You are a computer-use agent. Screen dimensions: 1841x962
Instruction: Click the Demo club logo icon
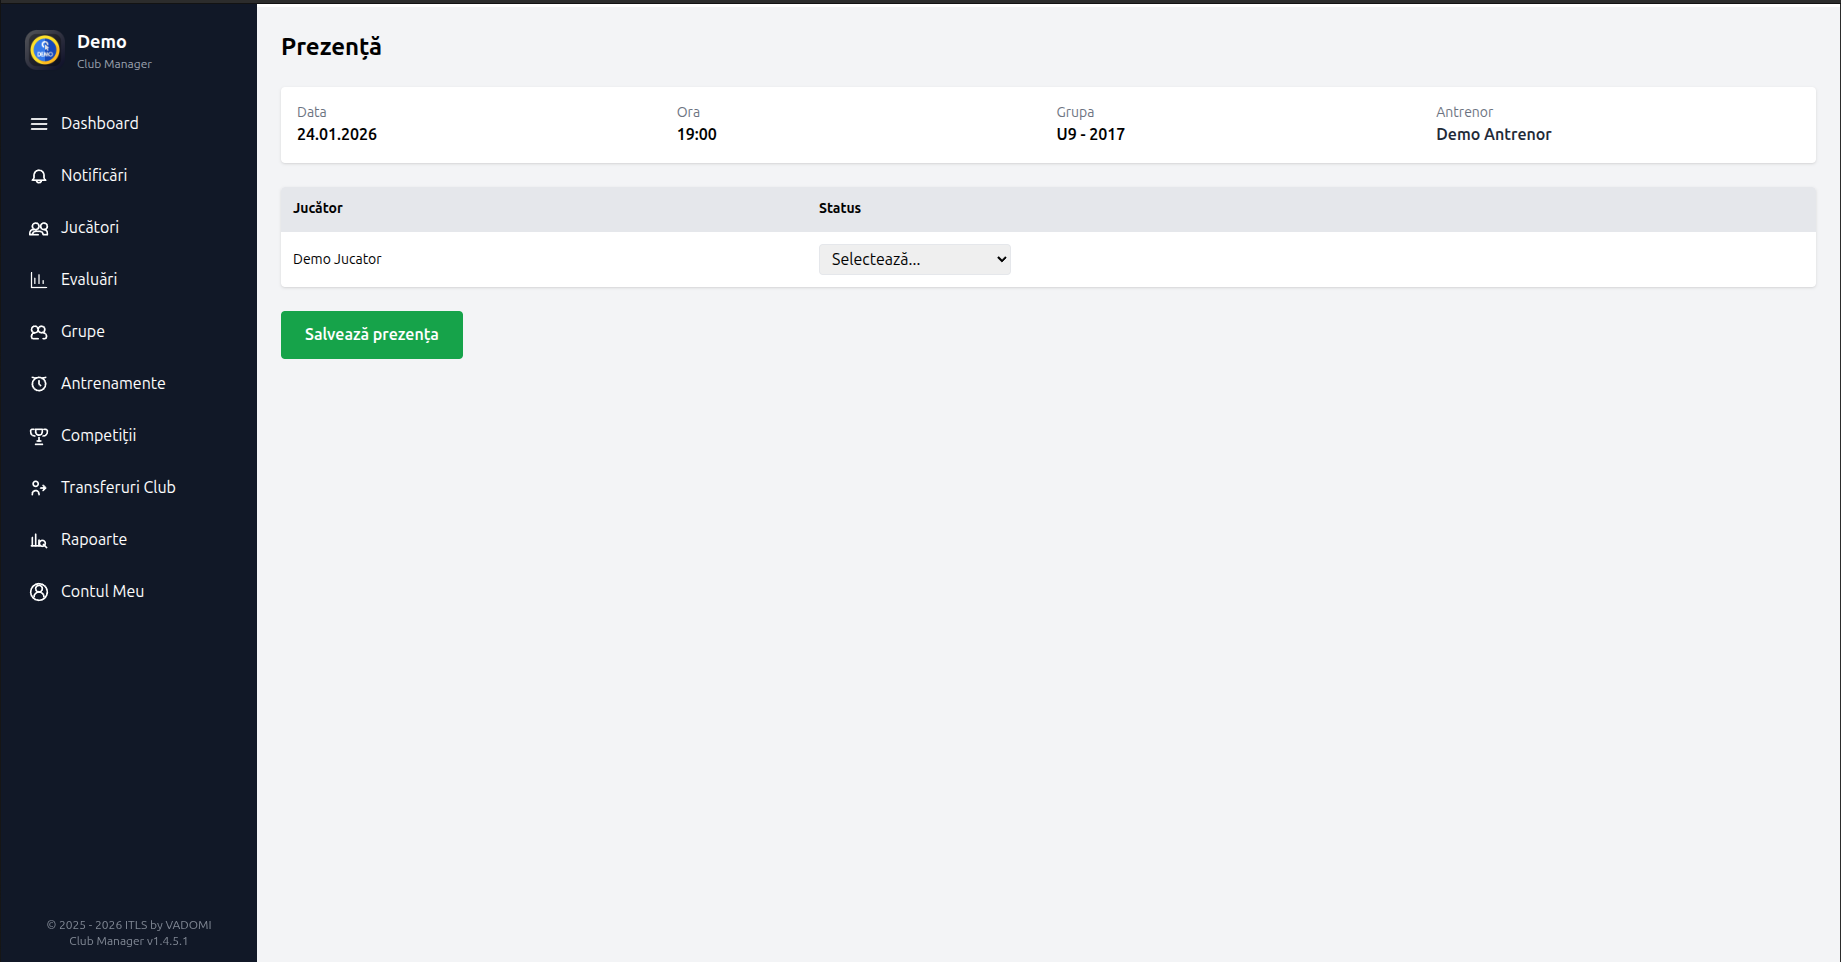tap(44, 49)
